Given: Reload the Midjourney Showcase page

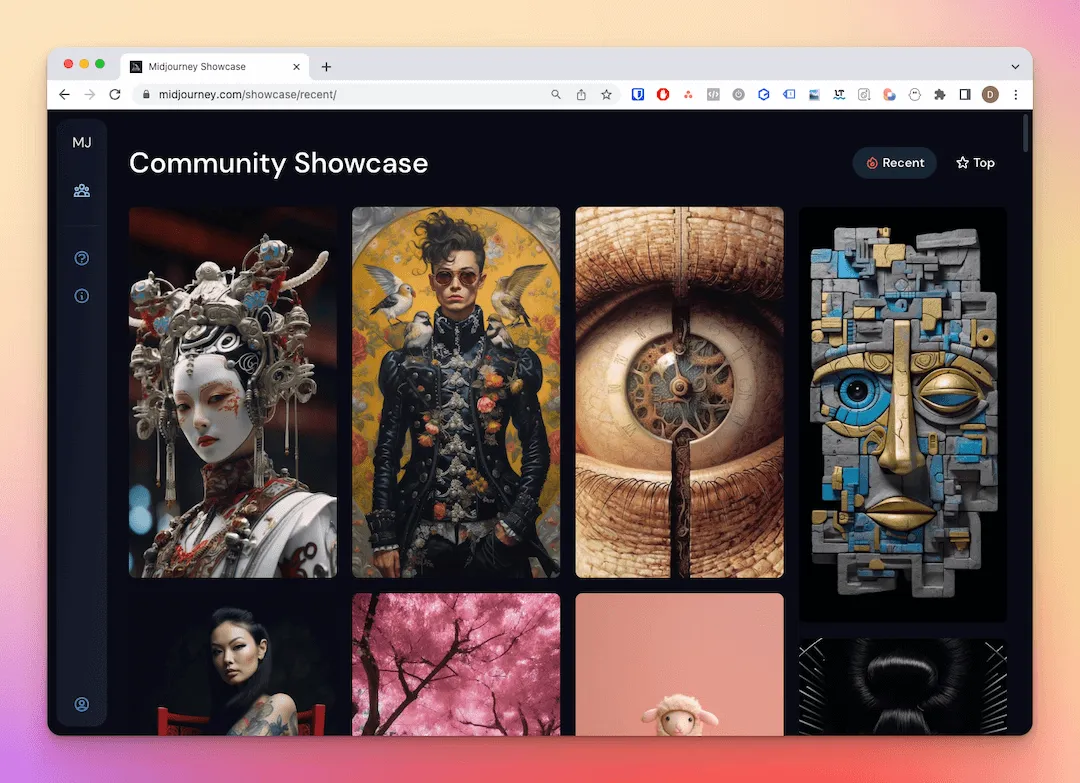Looking at the screenshot, I should click(115, 94).
